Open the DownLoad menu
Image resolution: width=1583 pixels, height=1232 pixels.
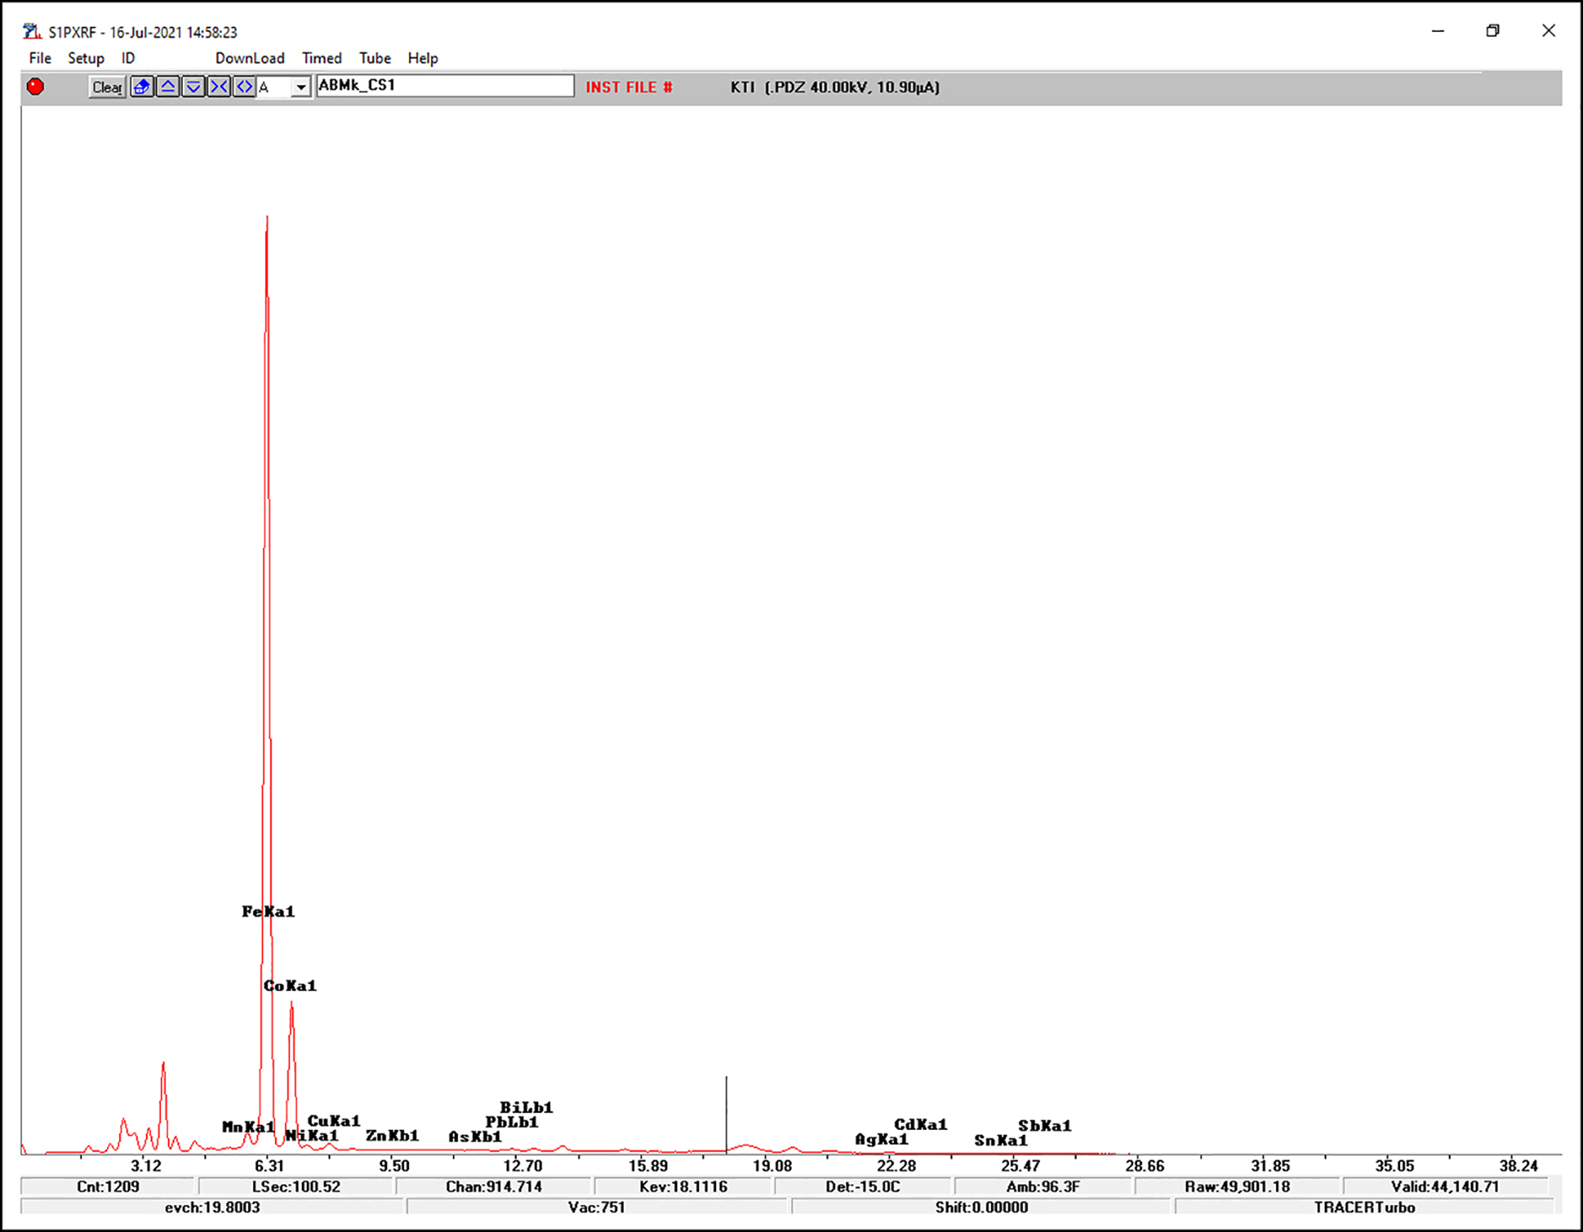pyautogui.click(x=250, y=58)
